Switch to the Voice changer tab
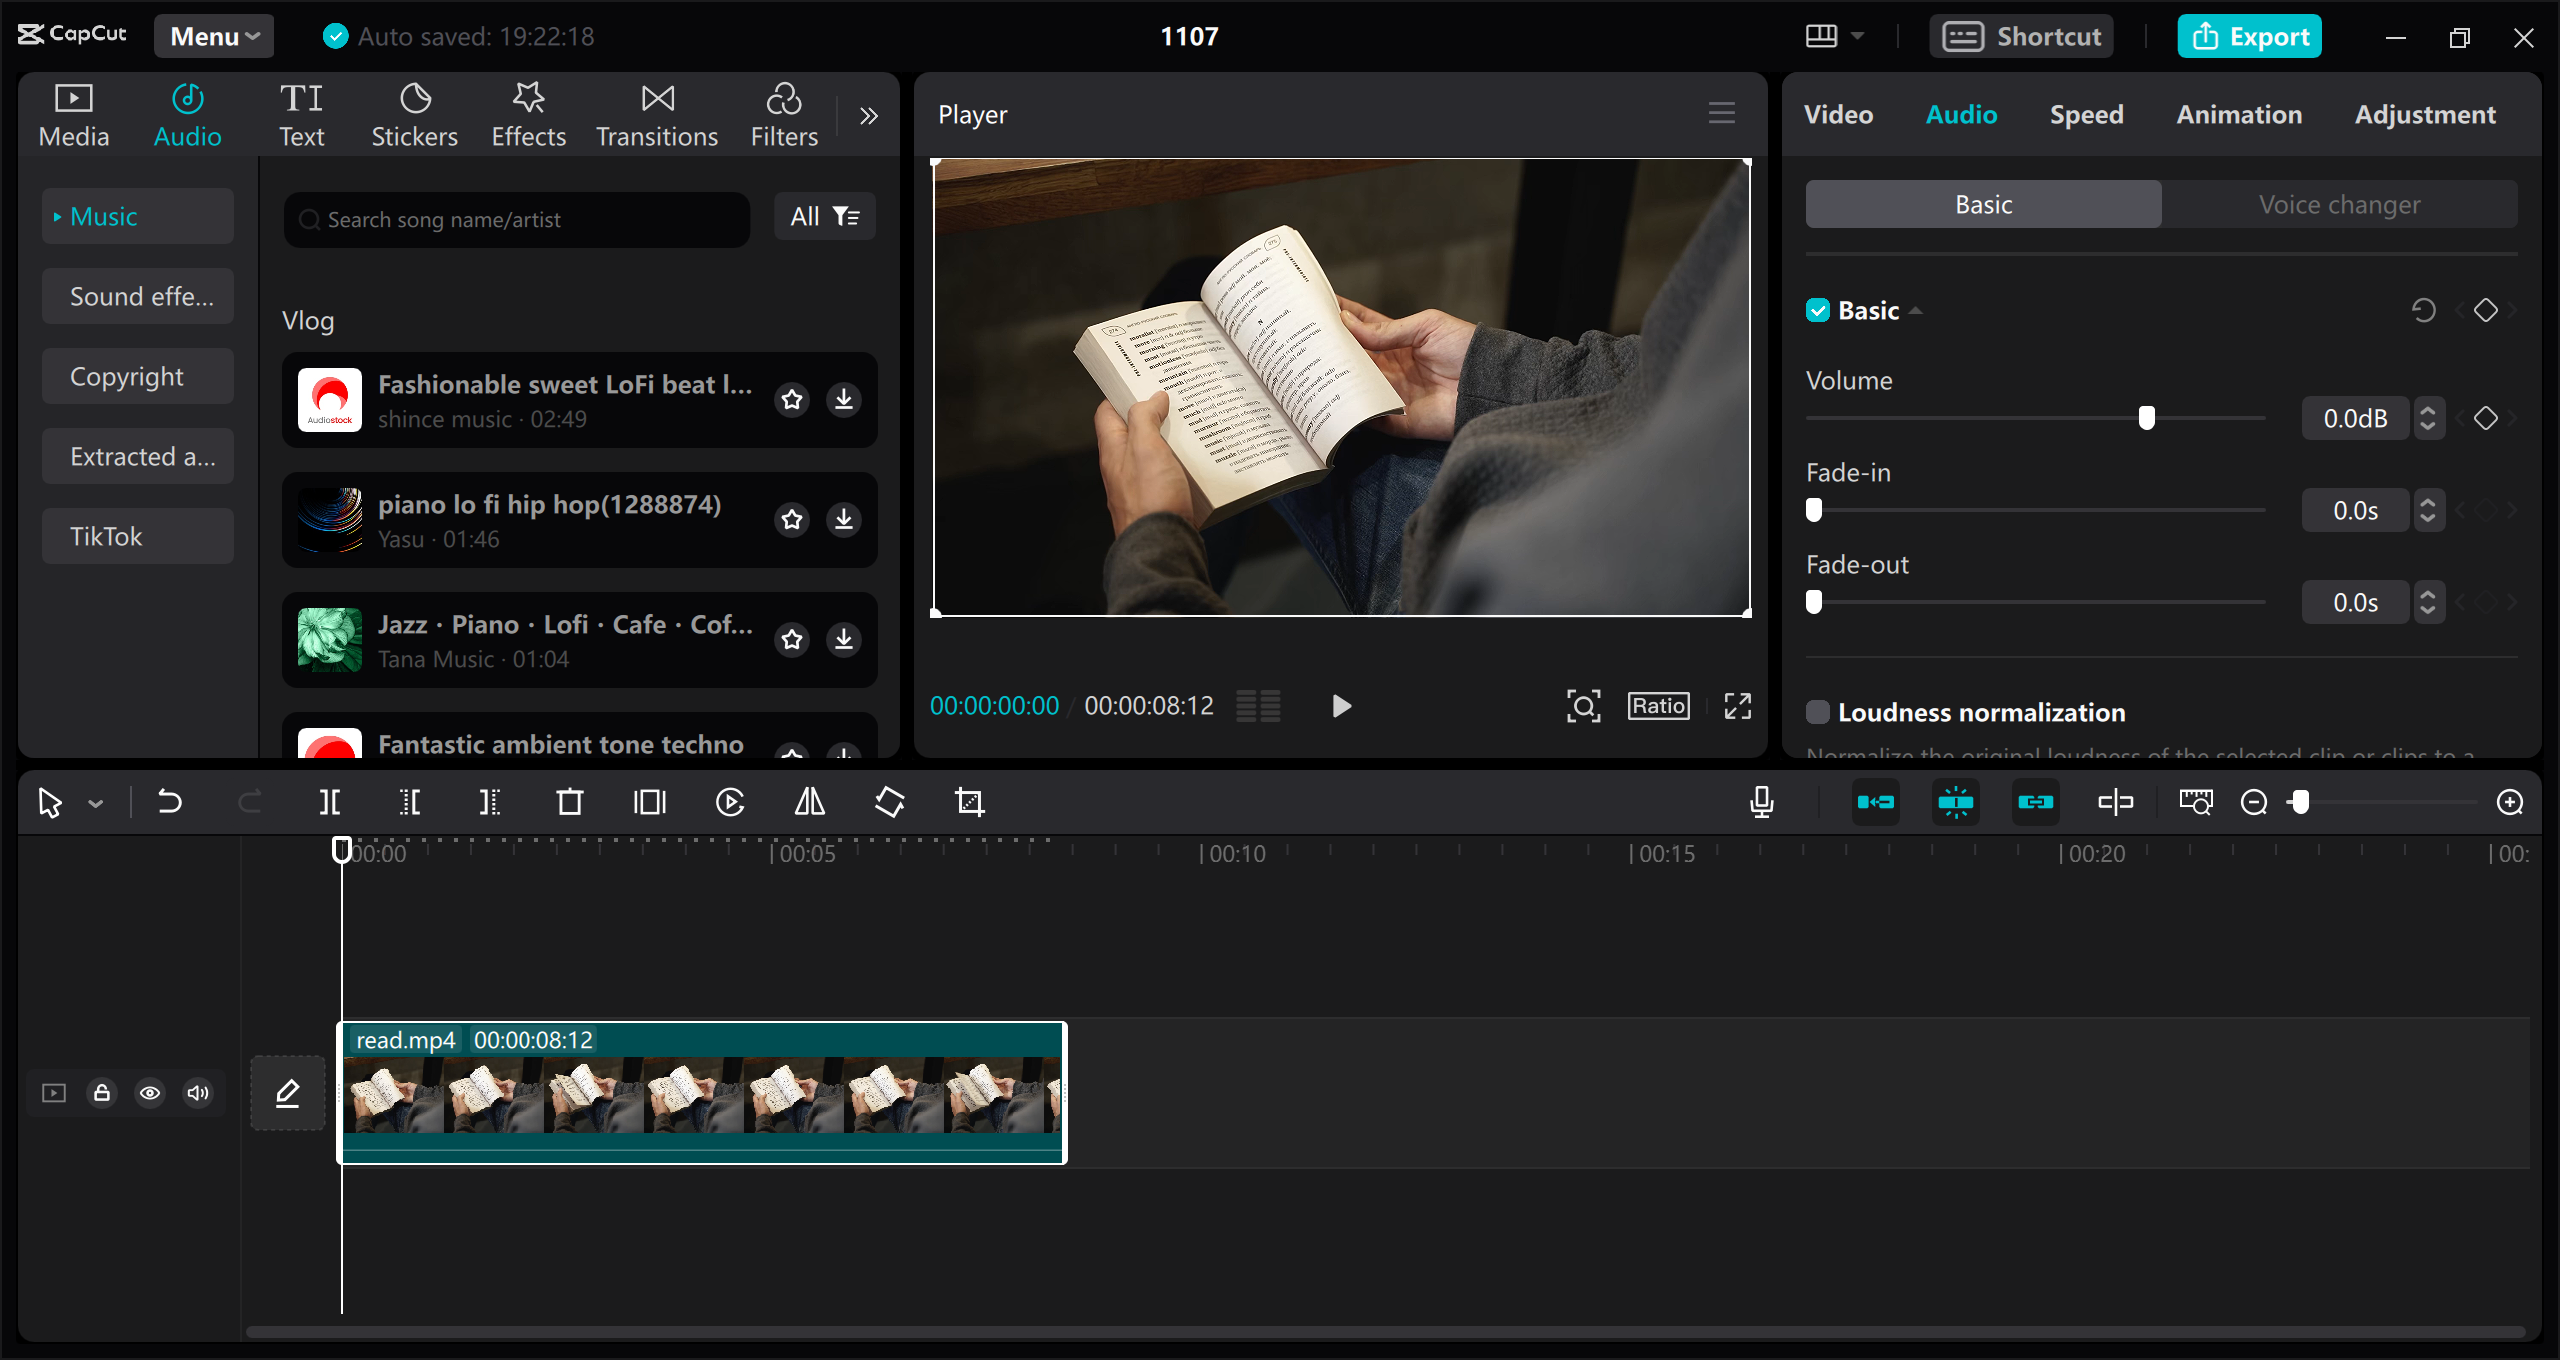This screenshot has height=1360, width=2560. coord(2339,204)
